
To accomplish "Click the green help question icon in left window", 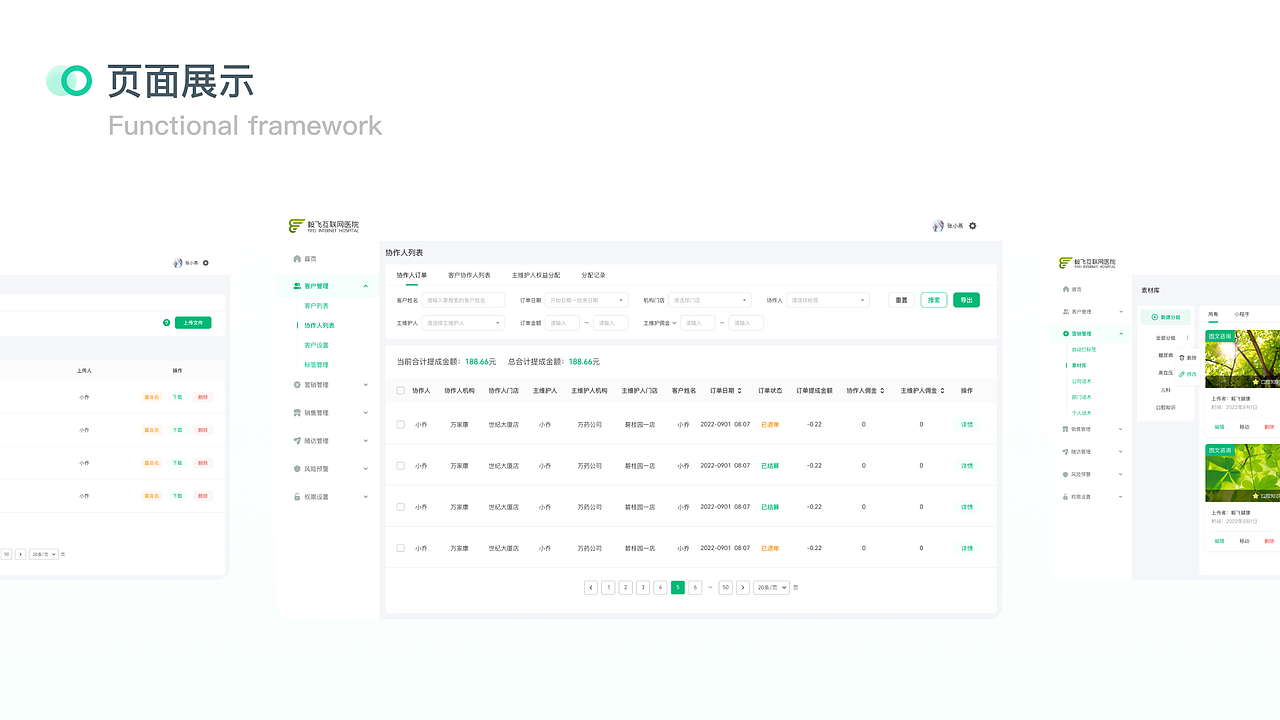I will coord(166,323).
